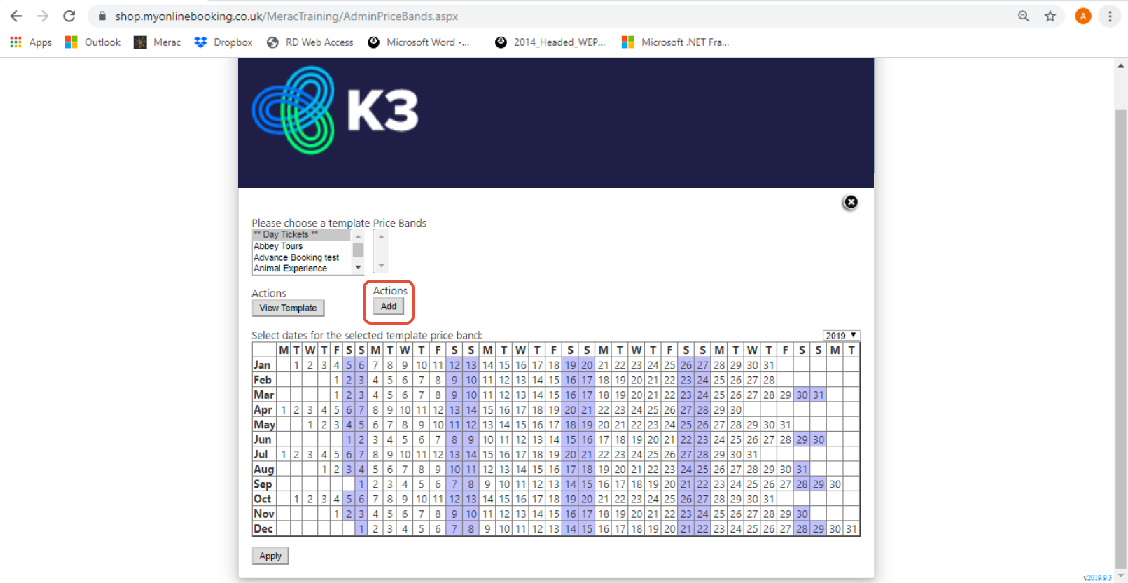
Task: Open the RD Web Access bookmark
Action: [x=310, y=42]
